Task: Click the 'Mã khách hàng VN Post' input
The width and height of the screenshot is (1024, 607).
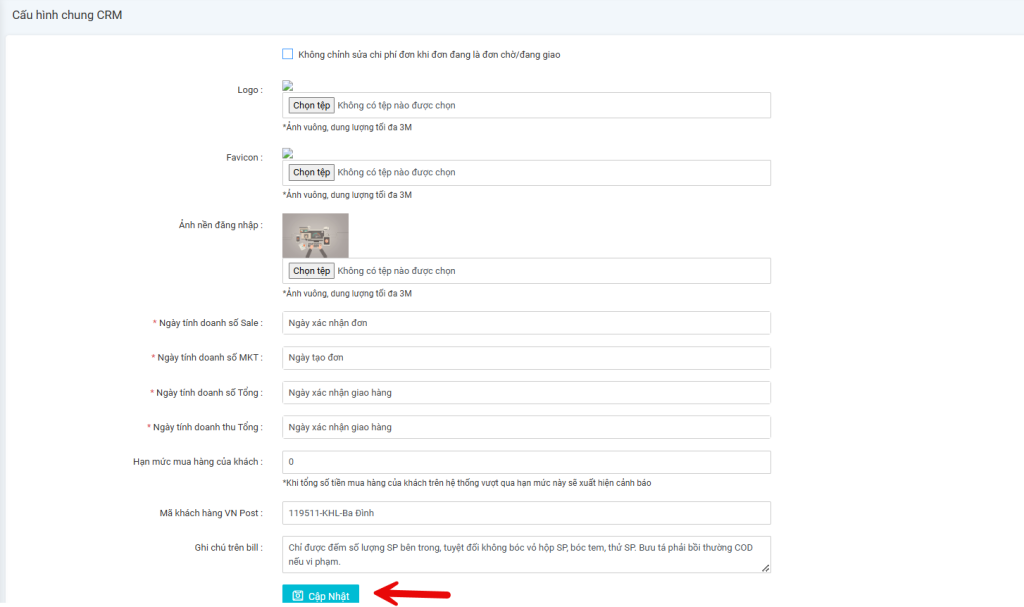Action: click(526, 513)
